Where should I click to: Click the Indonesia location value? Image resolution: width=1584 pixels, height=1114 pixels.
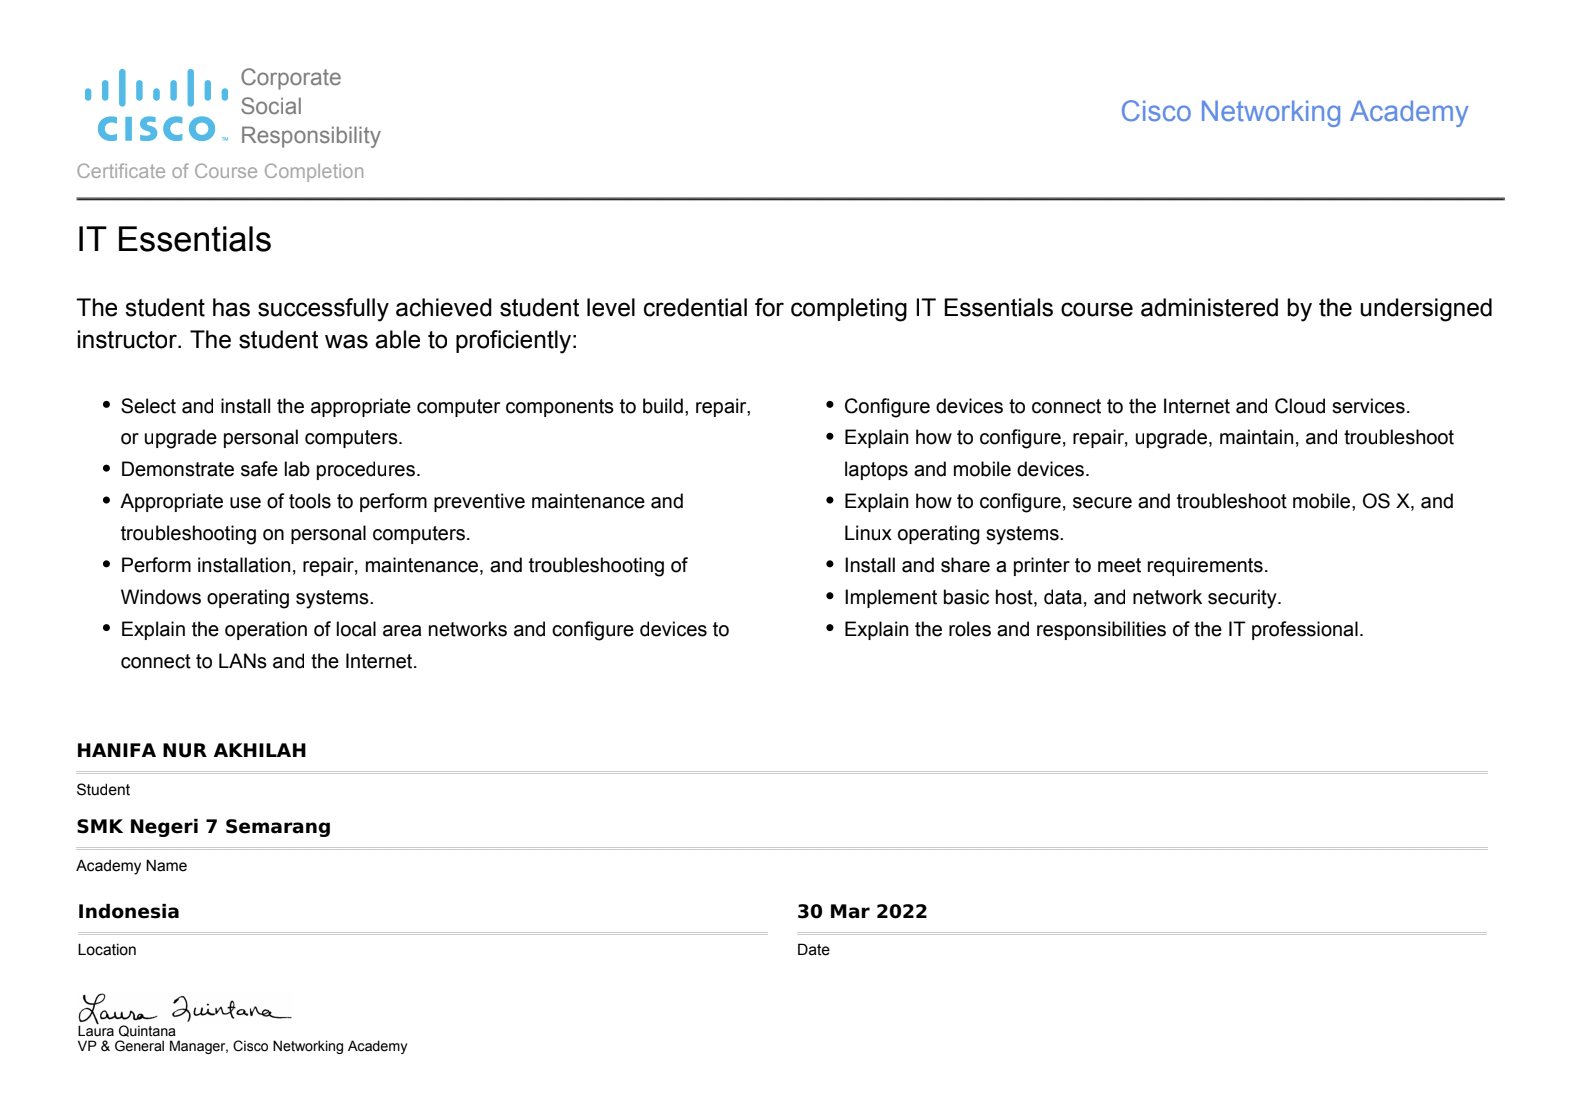(x=128, y=912)
